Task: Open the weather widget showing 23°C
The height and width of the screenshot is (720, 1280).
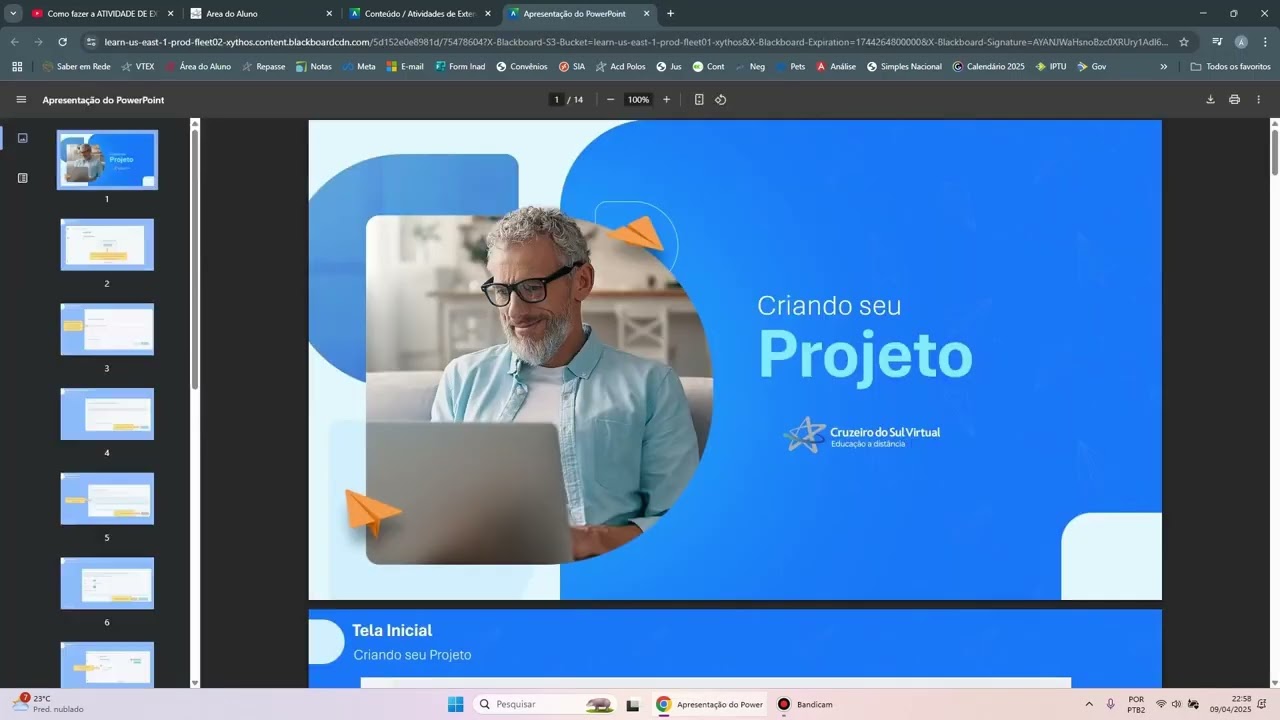Action: (47, 704)
